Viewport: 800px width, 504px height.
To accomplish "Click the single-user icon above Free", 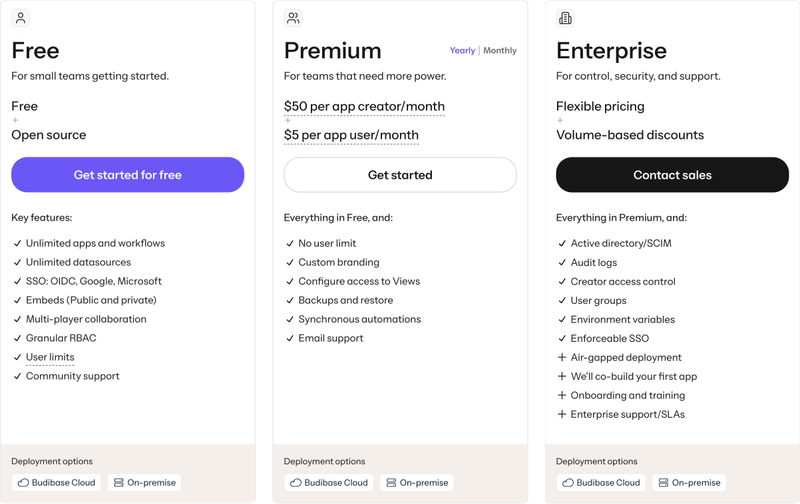I will pos(21,18).
